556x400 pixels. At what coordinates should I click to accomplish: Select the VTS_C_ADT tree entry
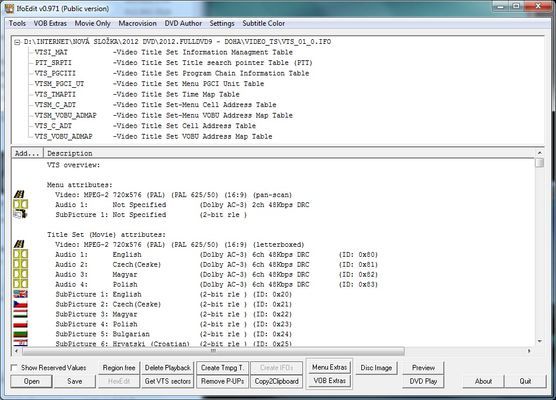[53, 126]
